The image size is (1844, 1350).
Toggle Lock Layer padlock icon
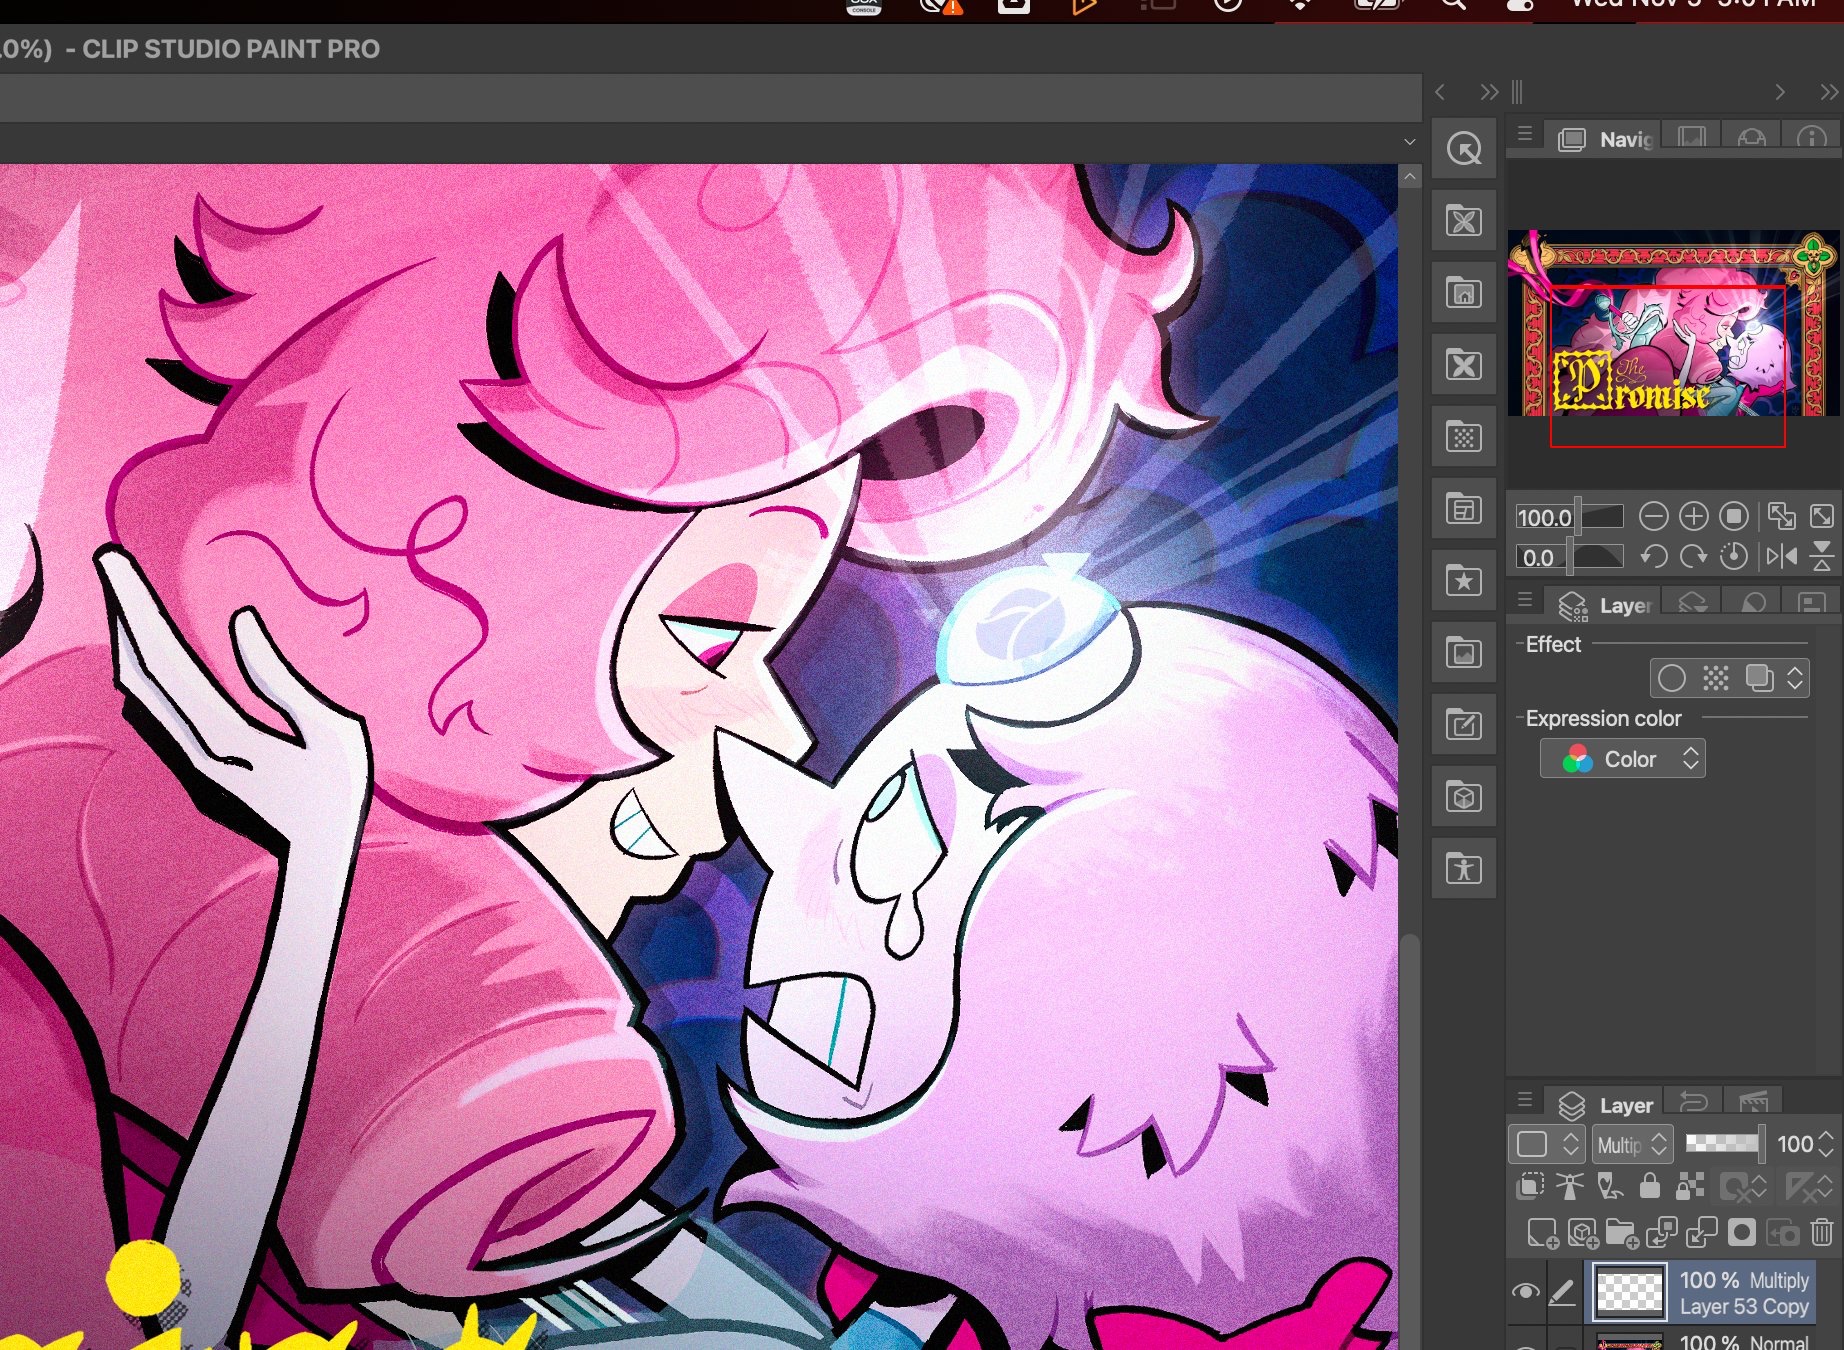pos(1650,1187)
